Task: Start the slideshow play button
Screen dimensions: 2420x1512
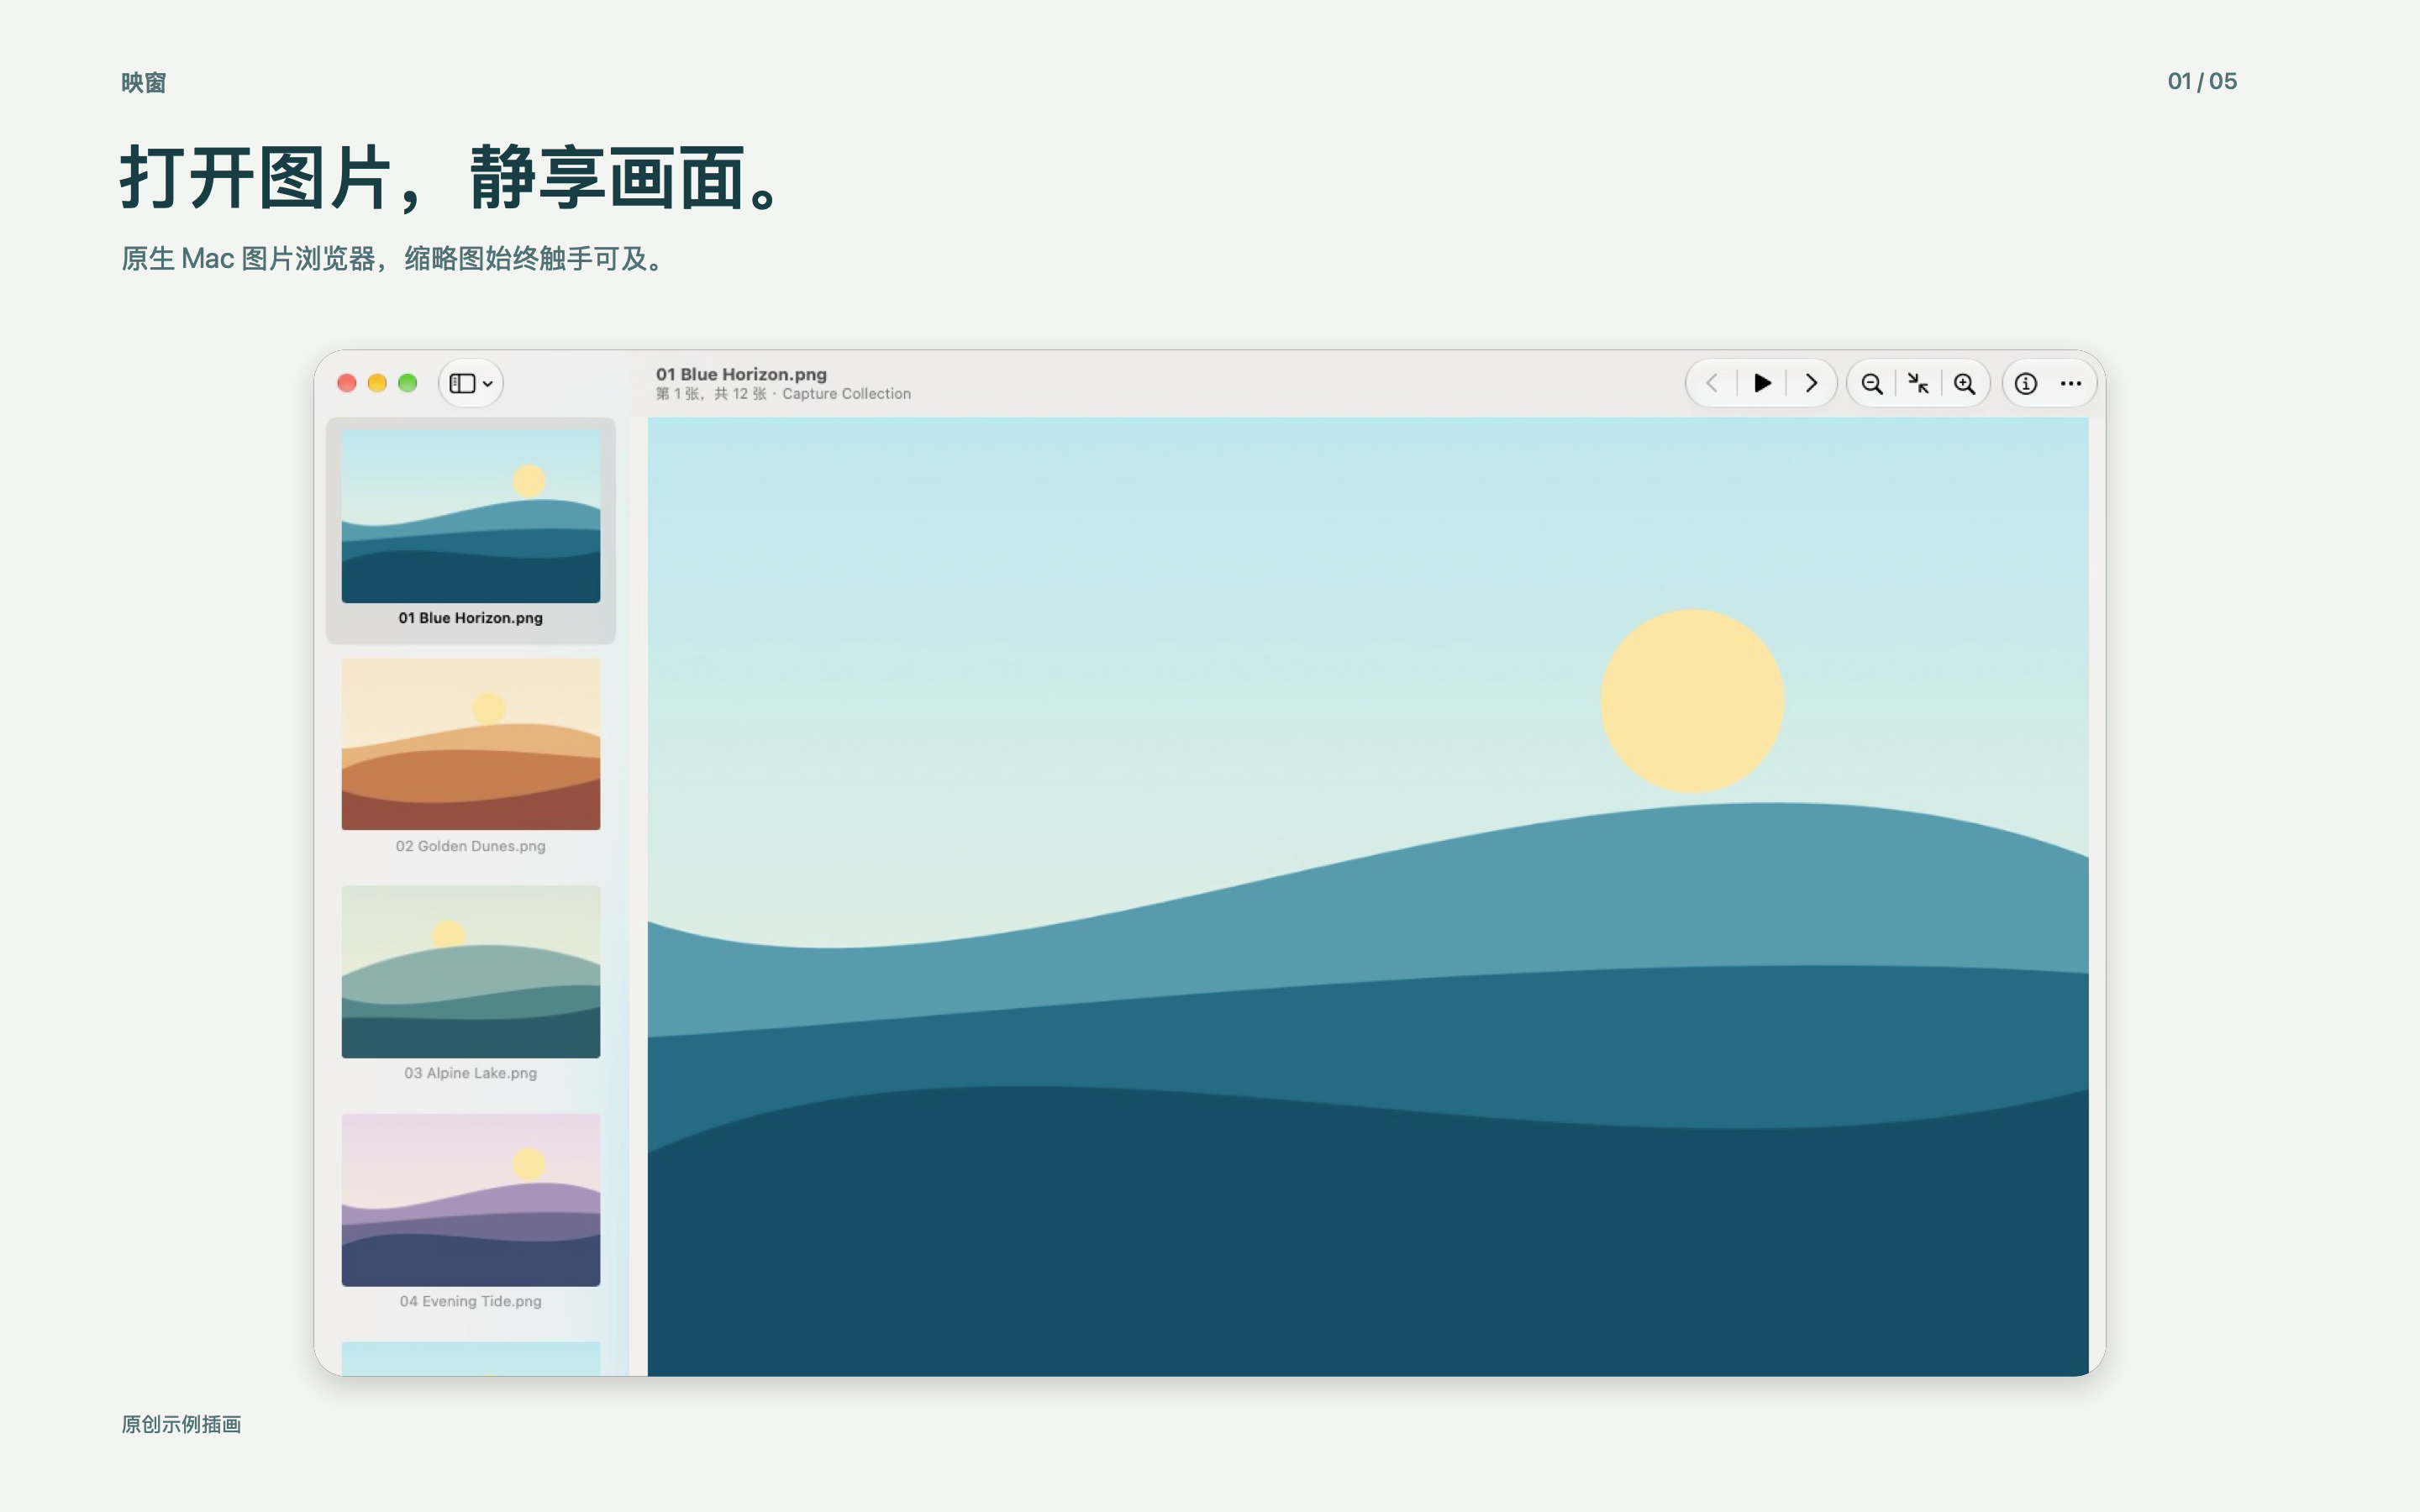Action: 1763,384
